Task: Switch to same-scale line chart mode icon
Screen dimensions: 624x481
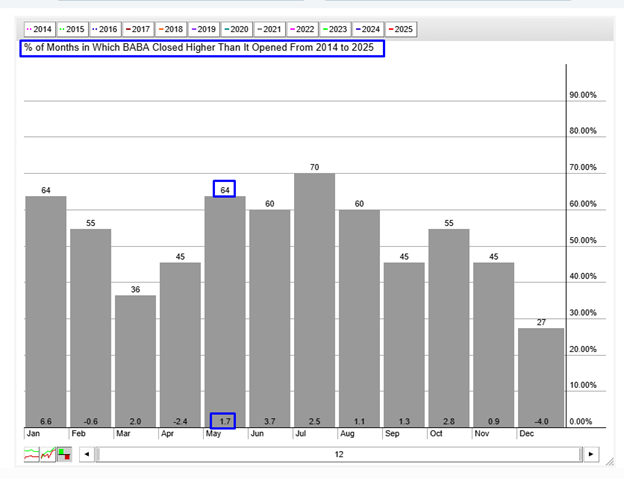Action: coord(48,454)
